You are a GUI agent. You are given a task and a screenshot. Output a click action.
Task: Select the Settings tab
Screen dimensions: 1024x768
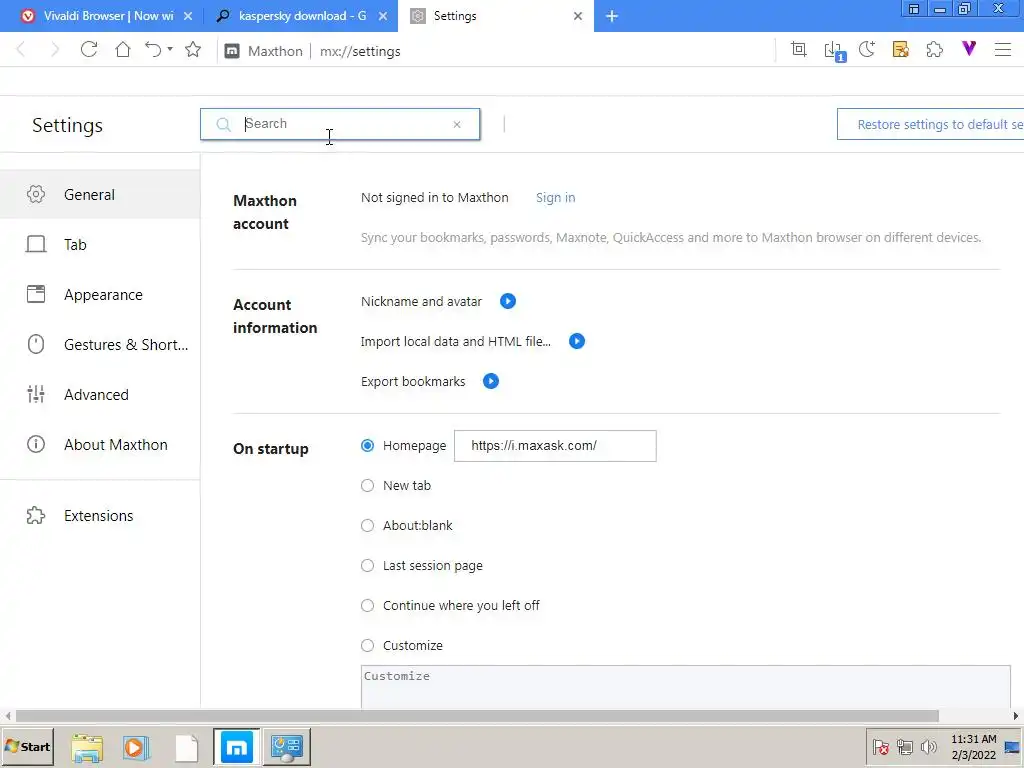(x=496, y=16)
